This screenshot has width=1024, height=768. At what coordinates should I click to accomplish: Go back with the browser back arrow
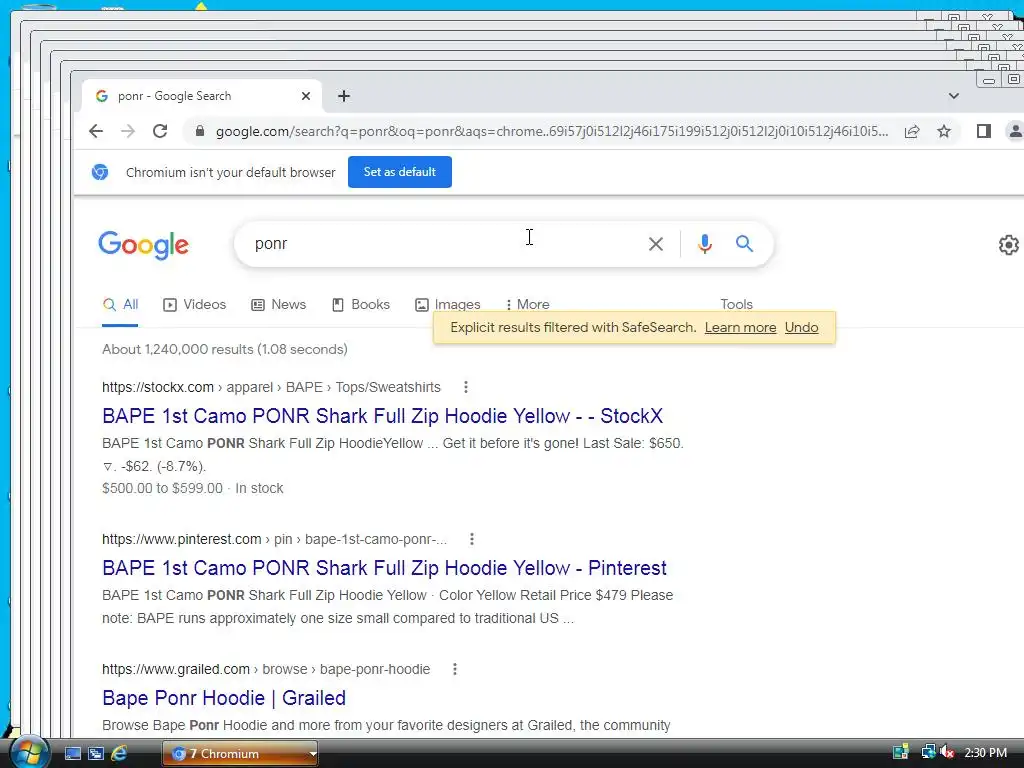[96, 131]
